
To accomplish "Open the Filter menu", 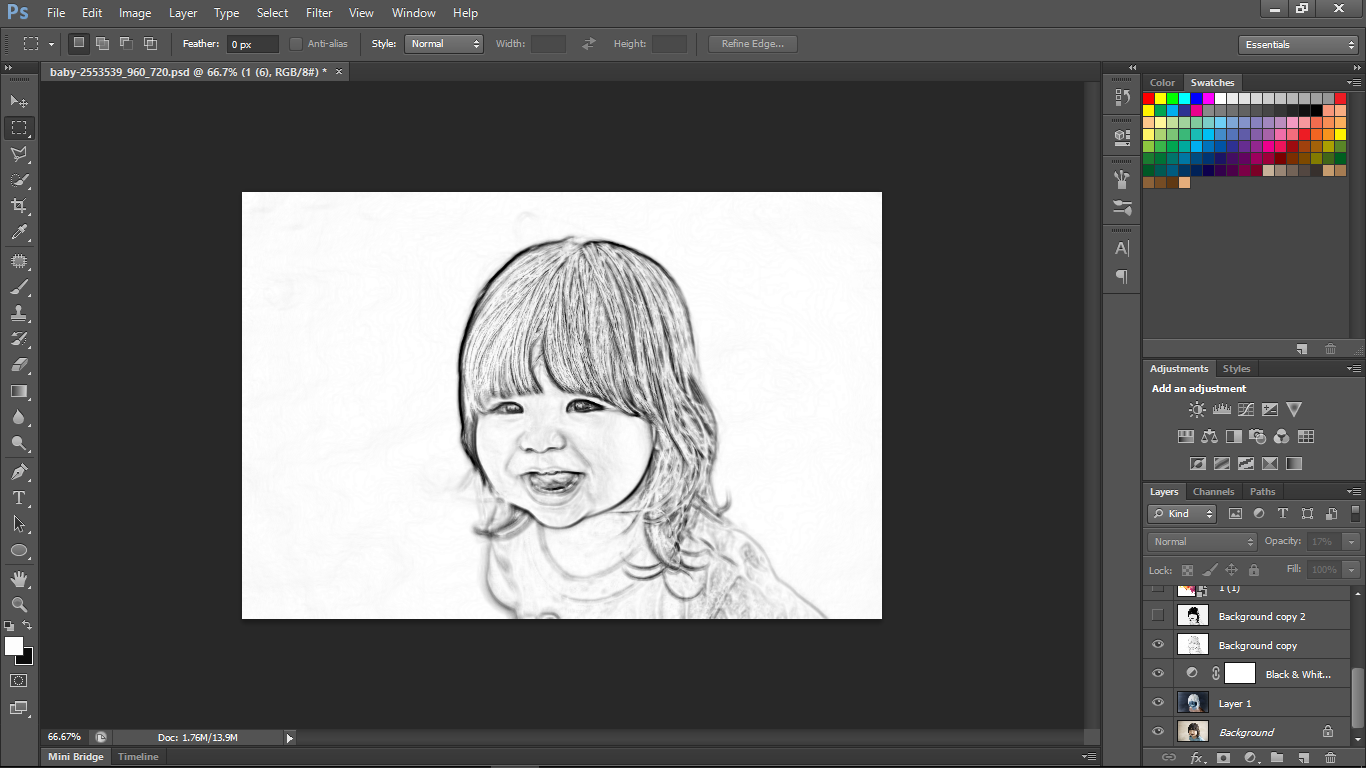I will tap(319, 13).
